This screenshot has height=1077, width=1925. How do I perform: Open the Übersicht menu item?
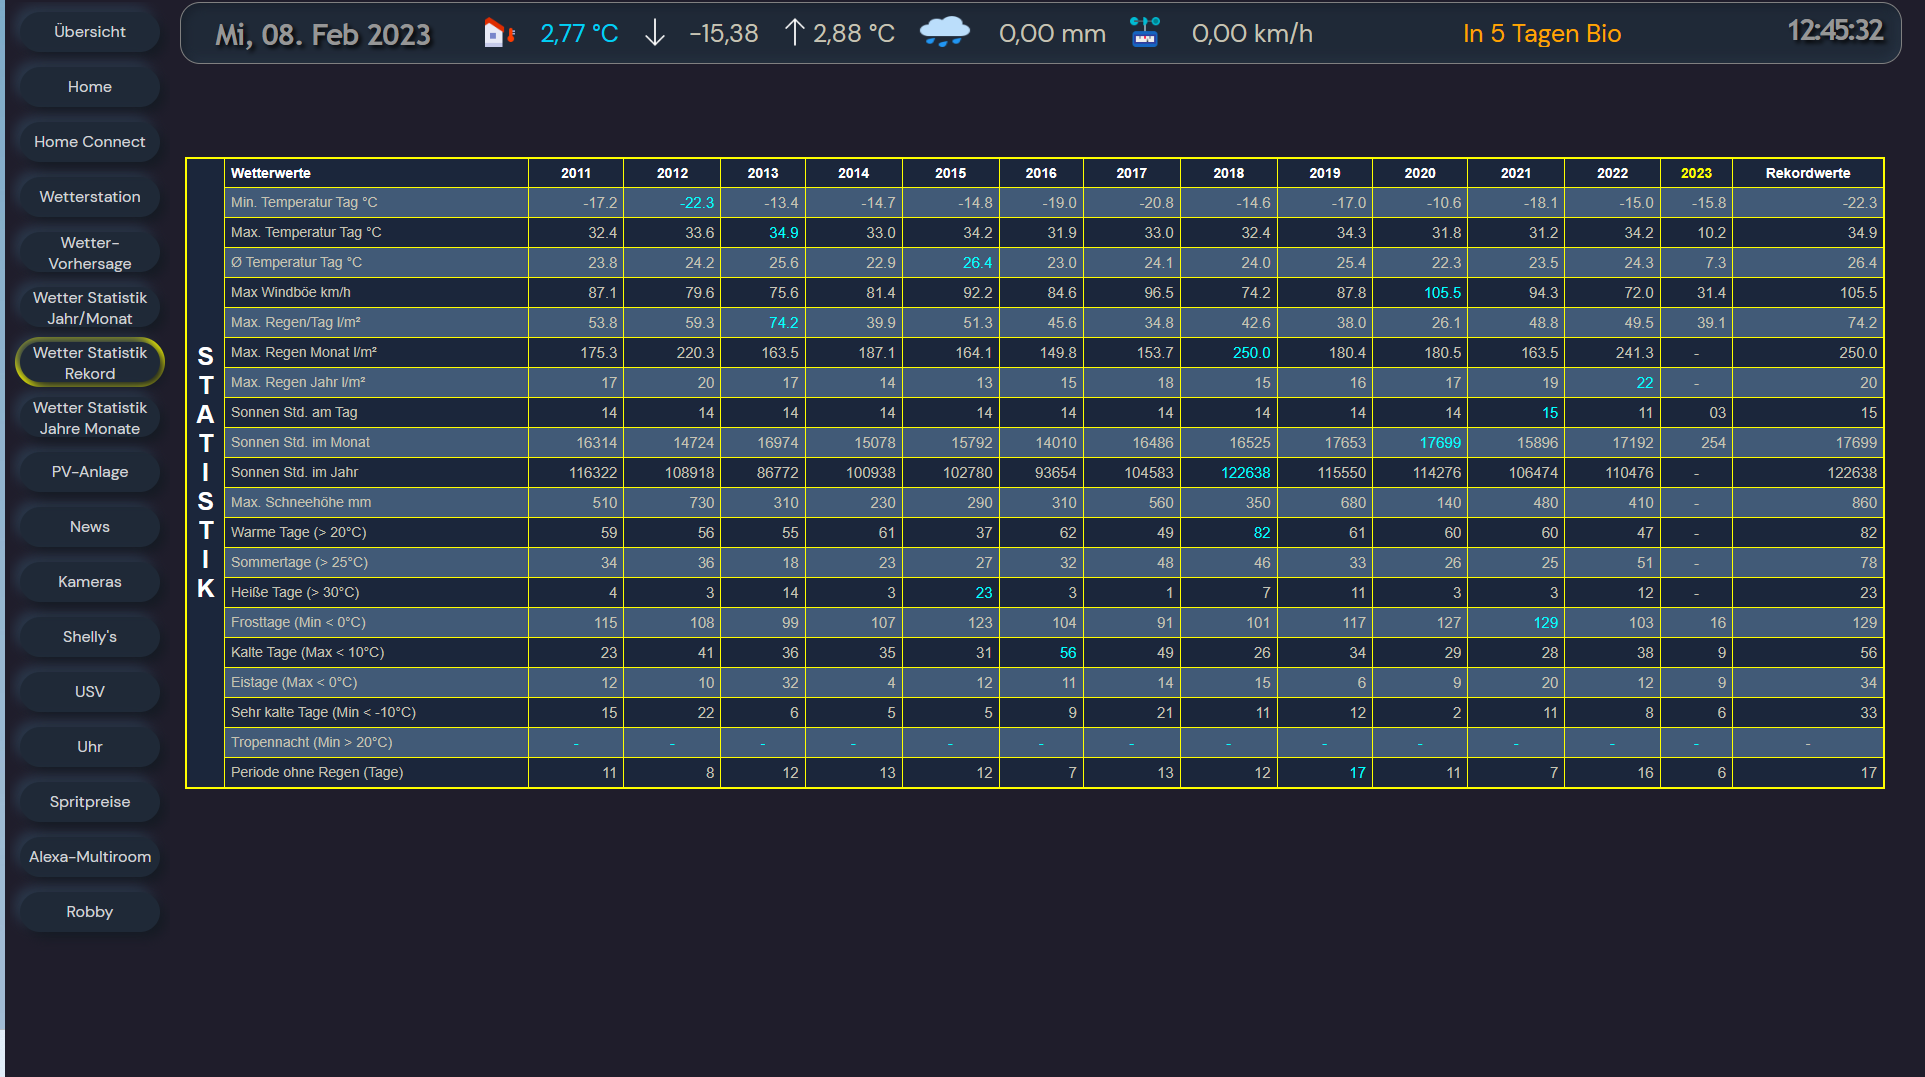(x=90, y=32)
